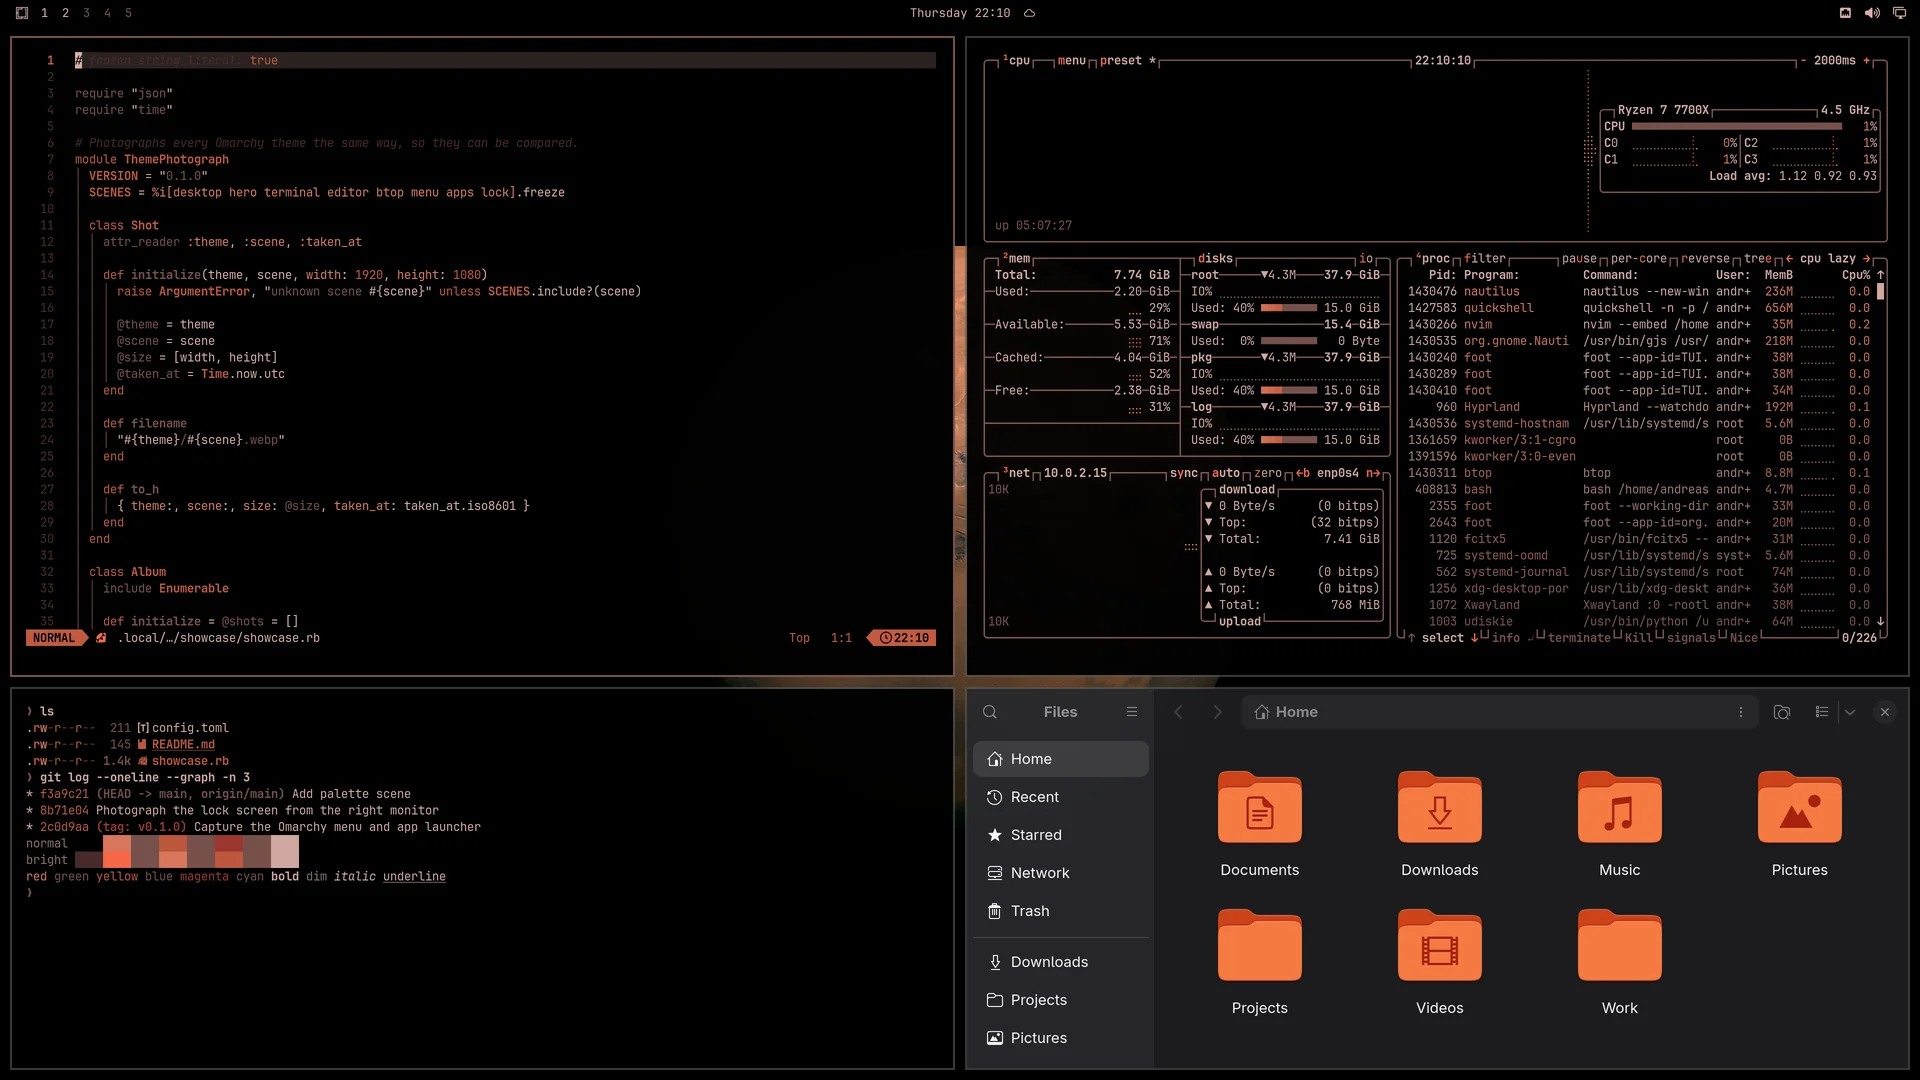
Task: Switch to workspace 2 in top bar
Action: tap(65, 13)
